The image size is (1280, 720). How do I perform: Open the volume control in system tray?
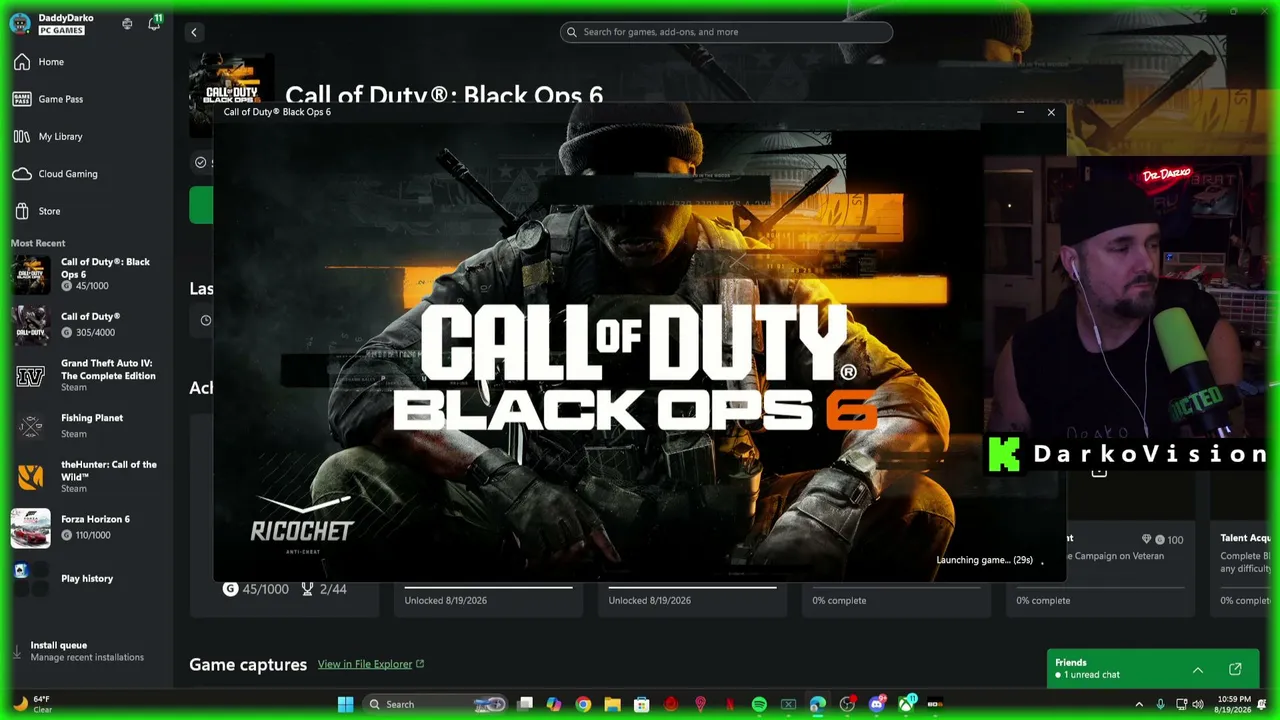pos(1198,704)
